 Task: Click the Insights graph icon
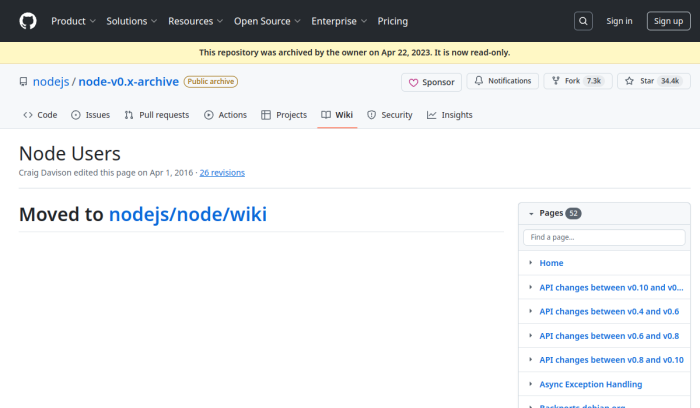431,115
